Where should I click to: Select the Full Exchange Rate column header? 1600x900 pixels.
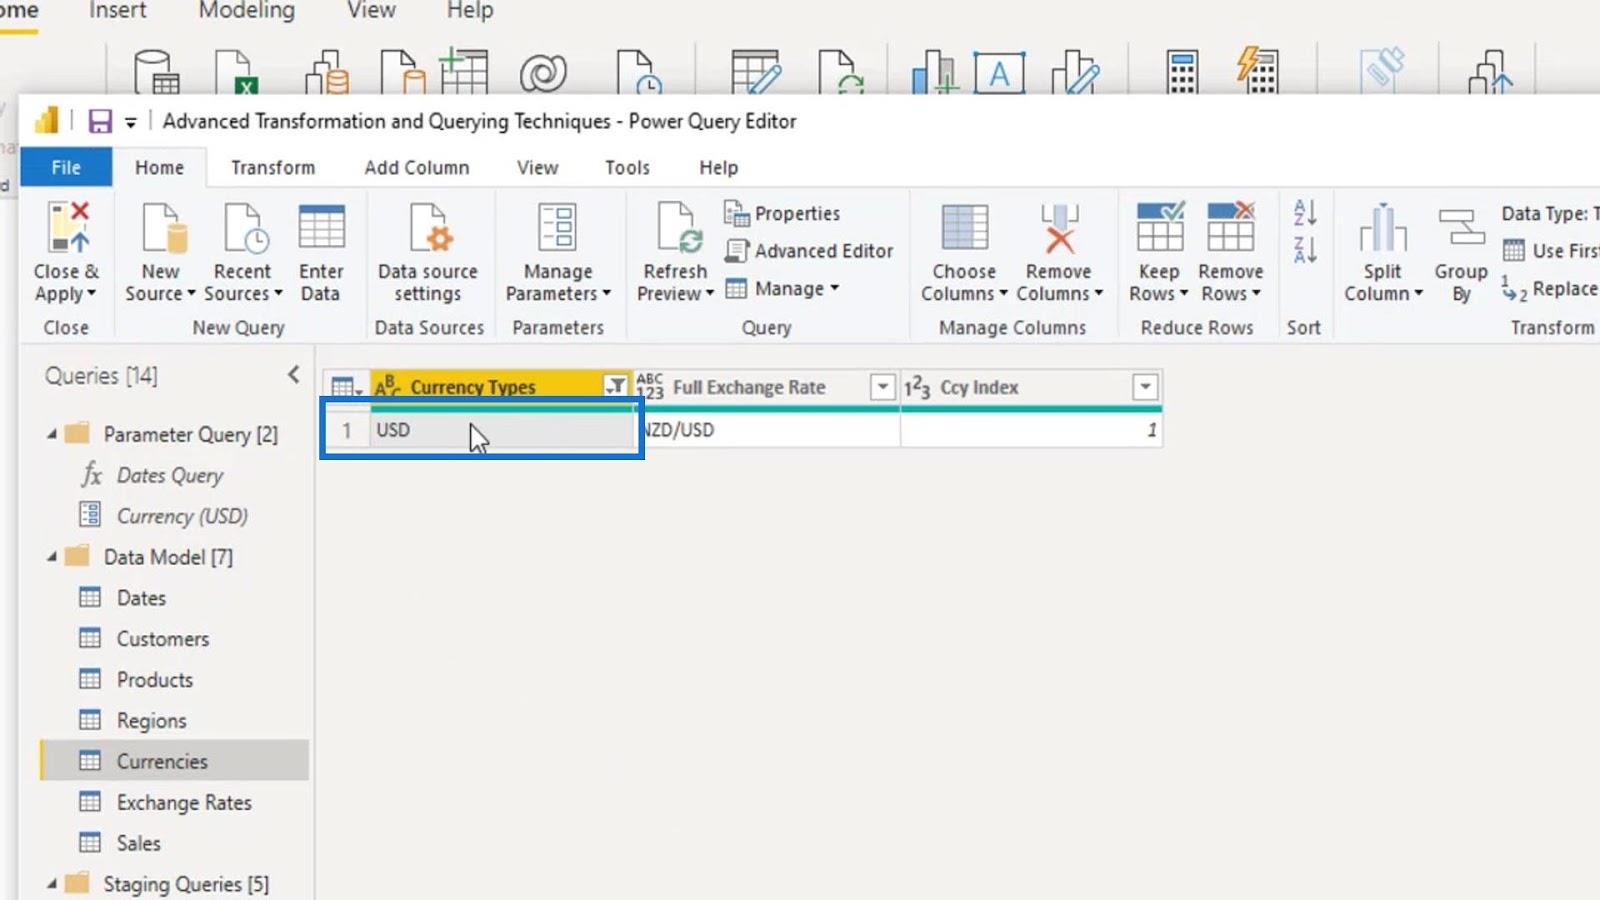point(749,387)
